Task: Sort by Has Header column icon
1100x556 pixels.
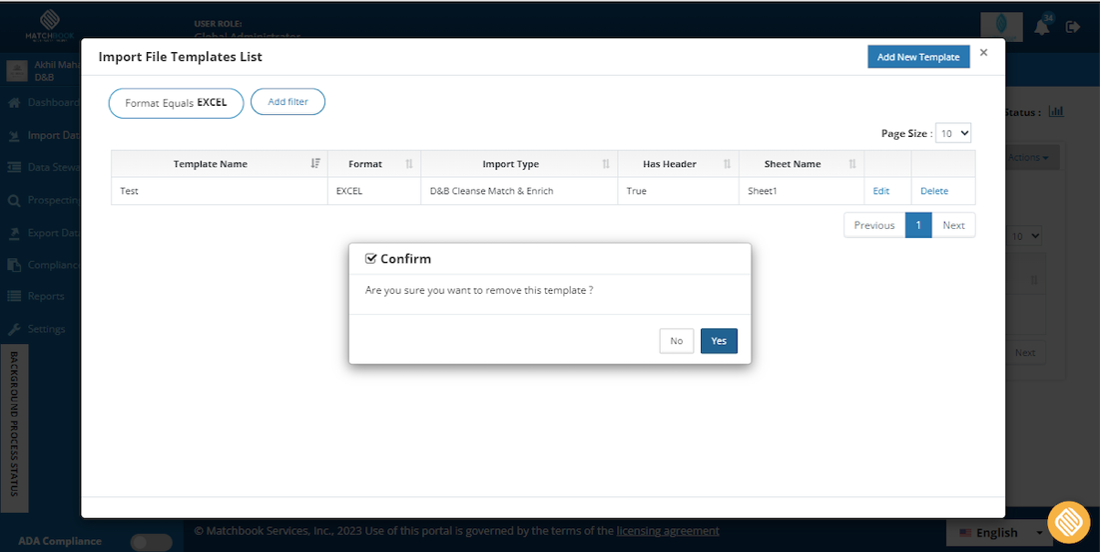Action: pos(727,164)
